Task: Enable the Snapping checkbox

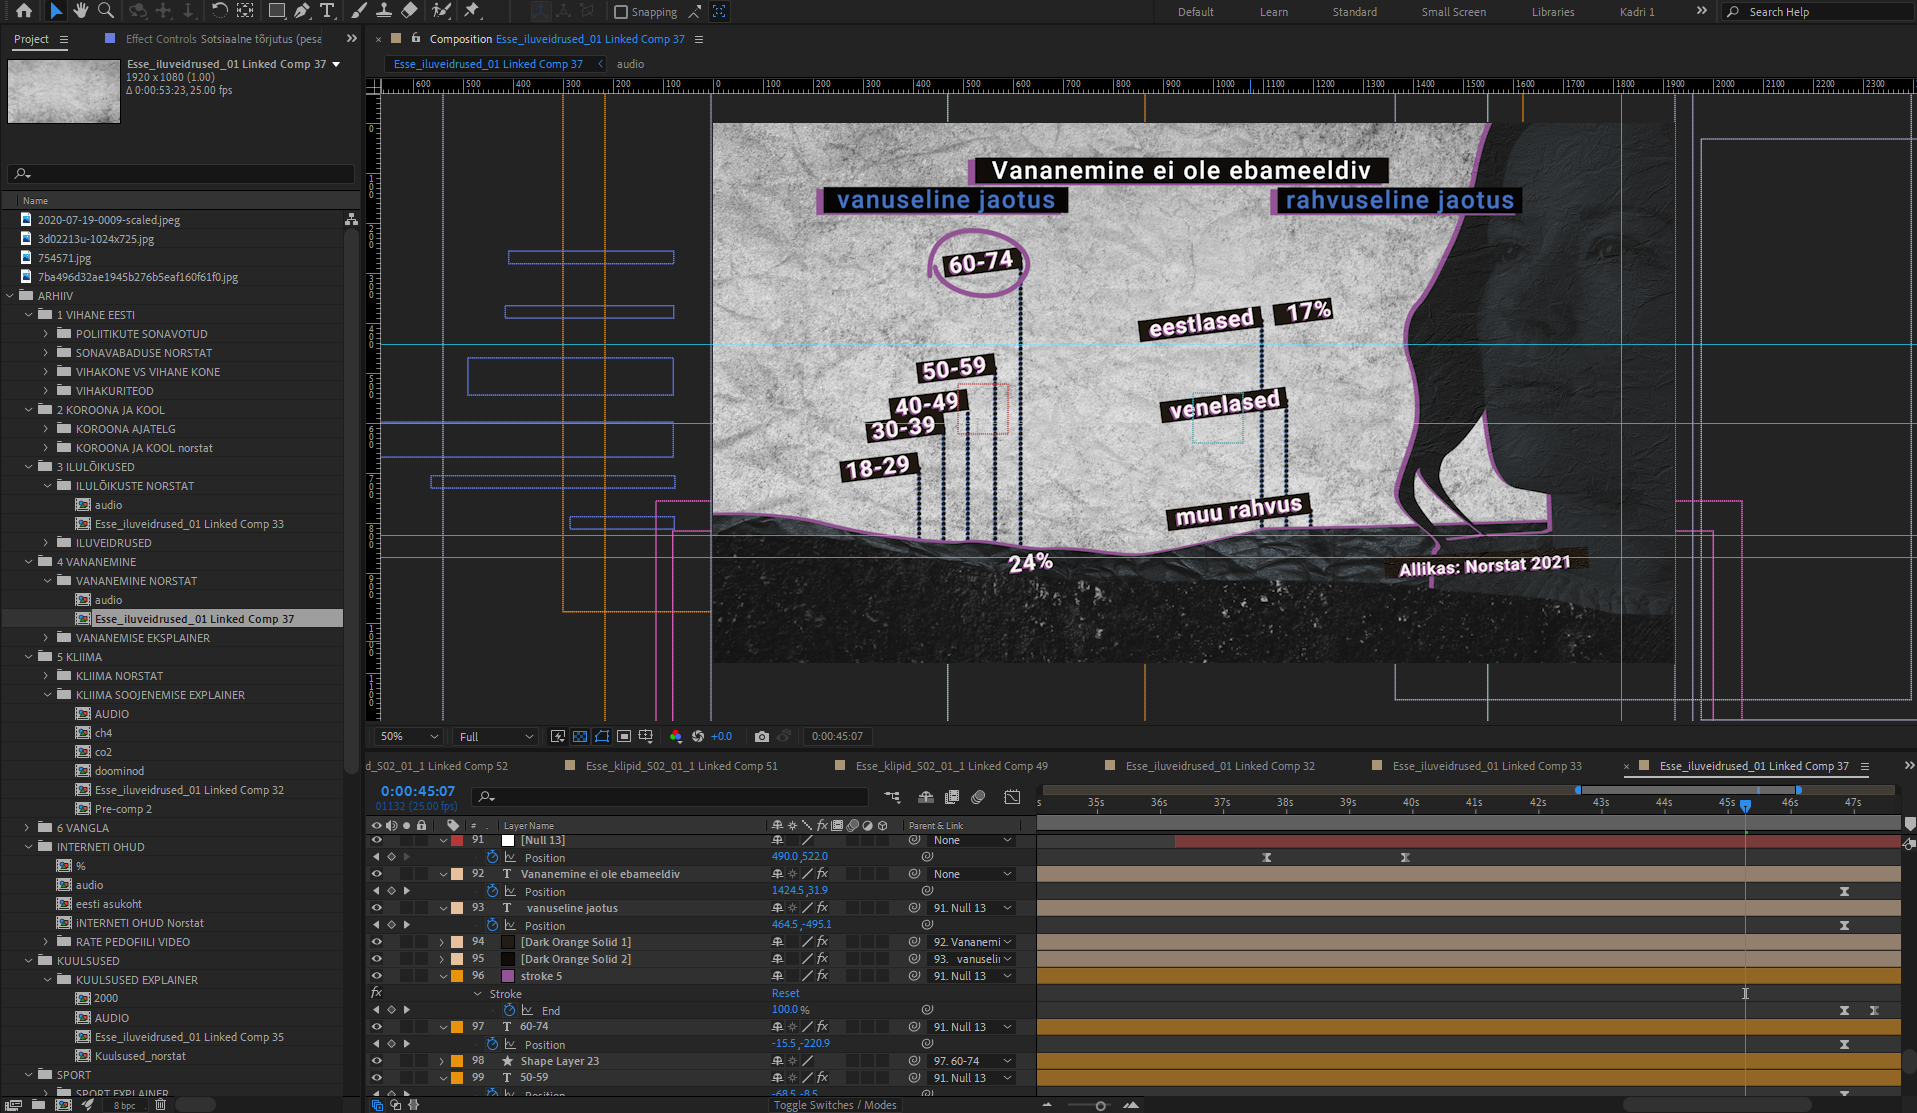Action: [x=621, y=12]
